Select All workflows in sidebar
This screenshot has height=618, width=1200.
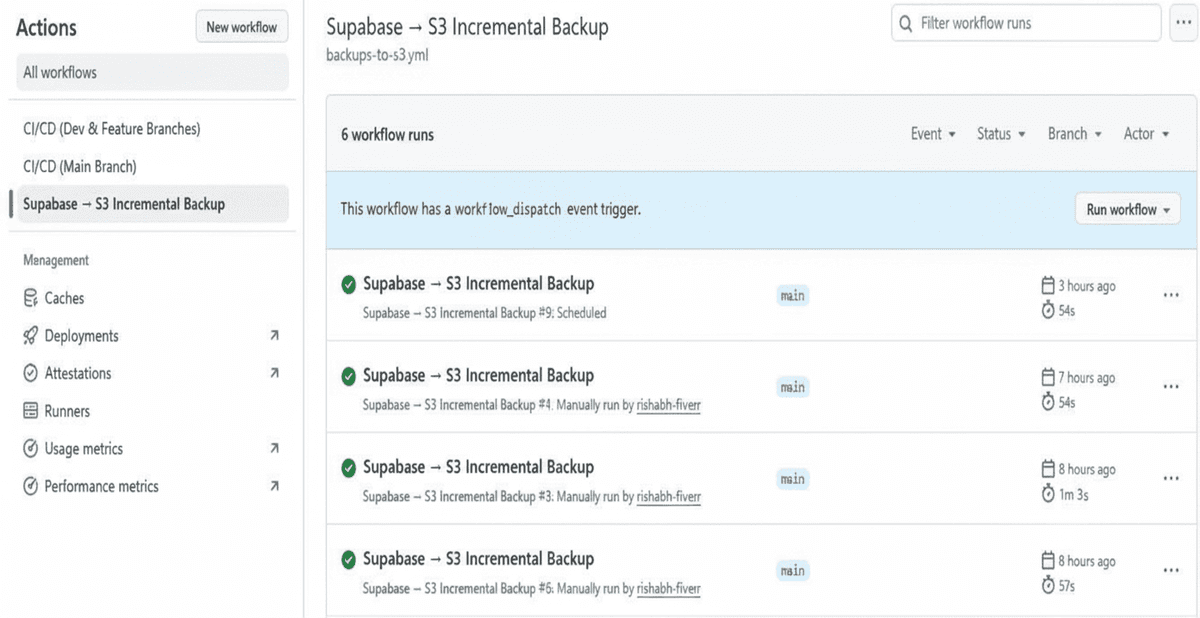152,73
